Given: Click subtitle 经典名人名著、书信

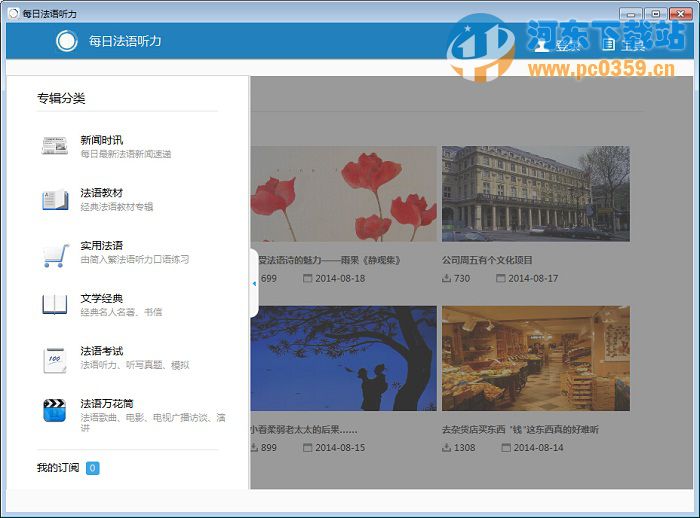Looking at the screenshot, I should click(121, 312).
